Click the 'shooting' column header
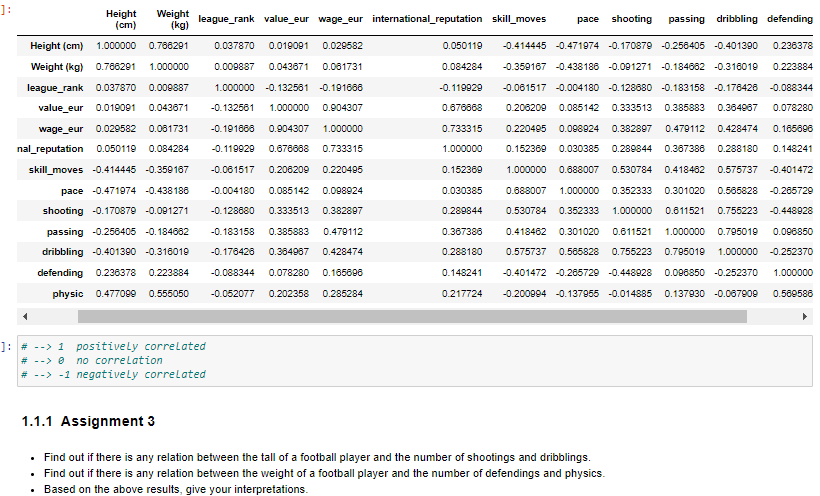Viewport: 820px width, 496px height. pyautogui.click(x=632, y=19)
